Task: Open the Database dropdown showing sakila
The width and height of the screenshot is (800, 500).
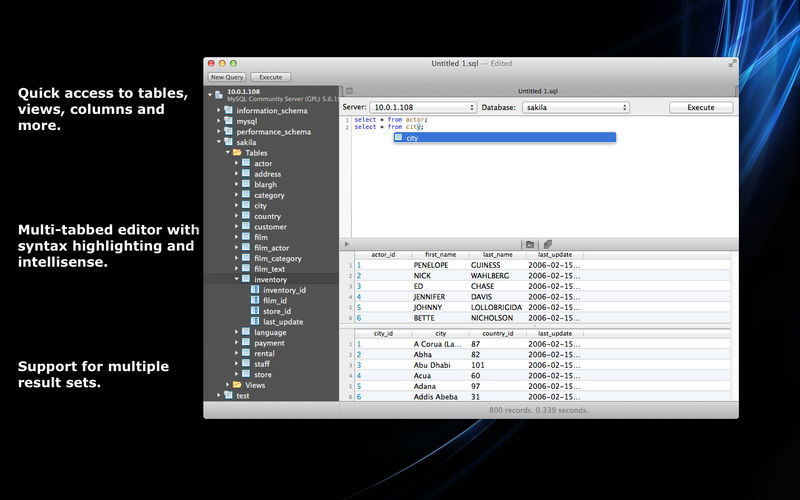Action: coord(574,107)
